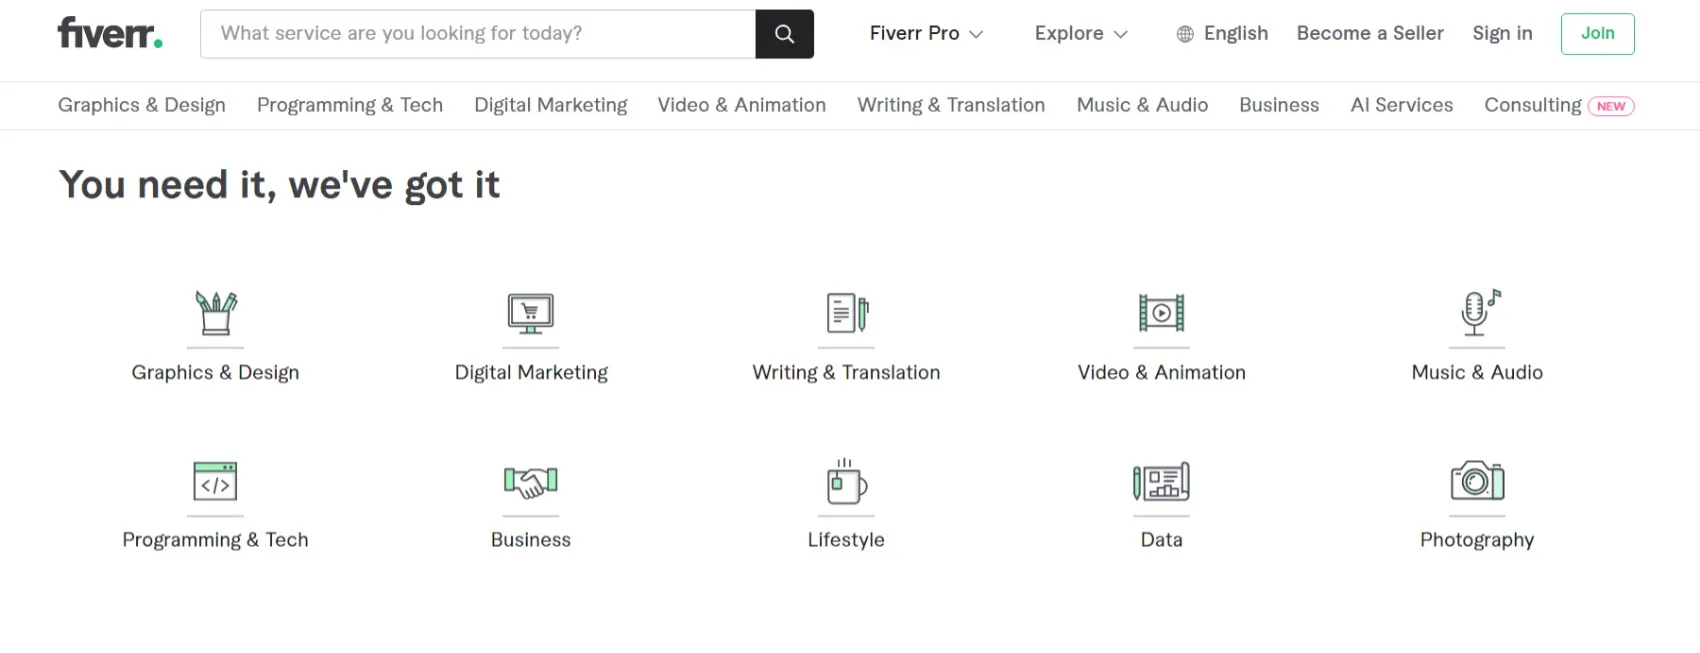Open the Programming & Tech code window icon
Screen dimensions: 1700x653
(x=215, y=481)
